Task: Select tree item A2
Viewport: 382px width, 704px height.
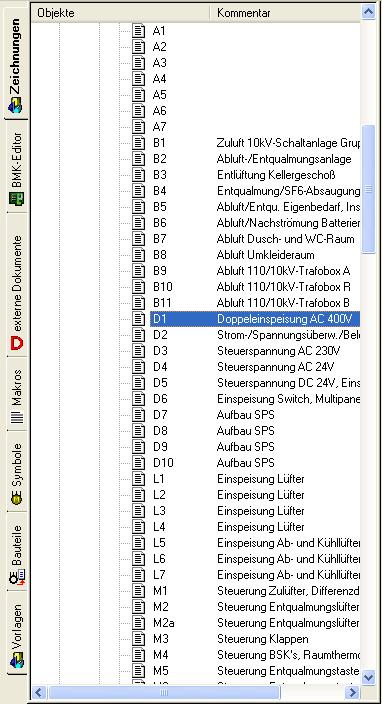Action: coord(159,47)
